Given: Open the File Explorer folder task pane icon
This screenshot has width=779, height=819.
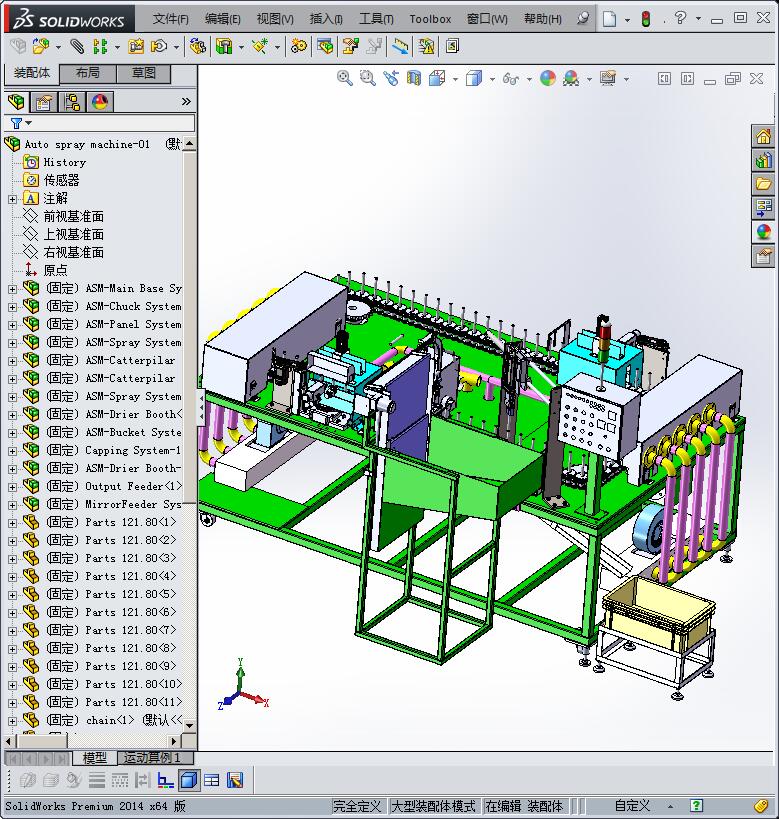Looking at the screenshot, I should pos(763,184).
